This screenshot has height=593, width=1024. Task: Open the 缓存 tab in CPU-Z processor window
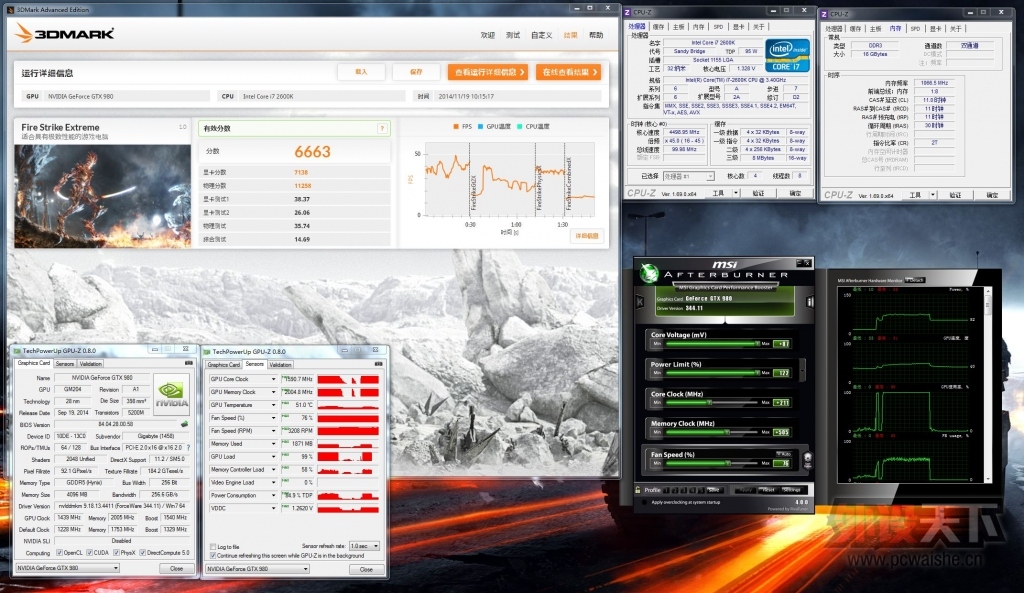(658, 27)
